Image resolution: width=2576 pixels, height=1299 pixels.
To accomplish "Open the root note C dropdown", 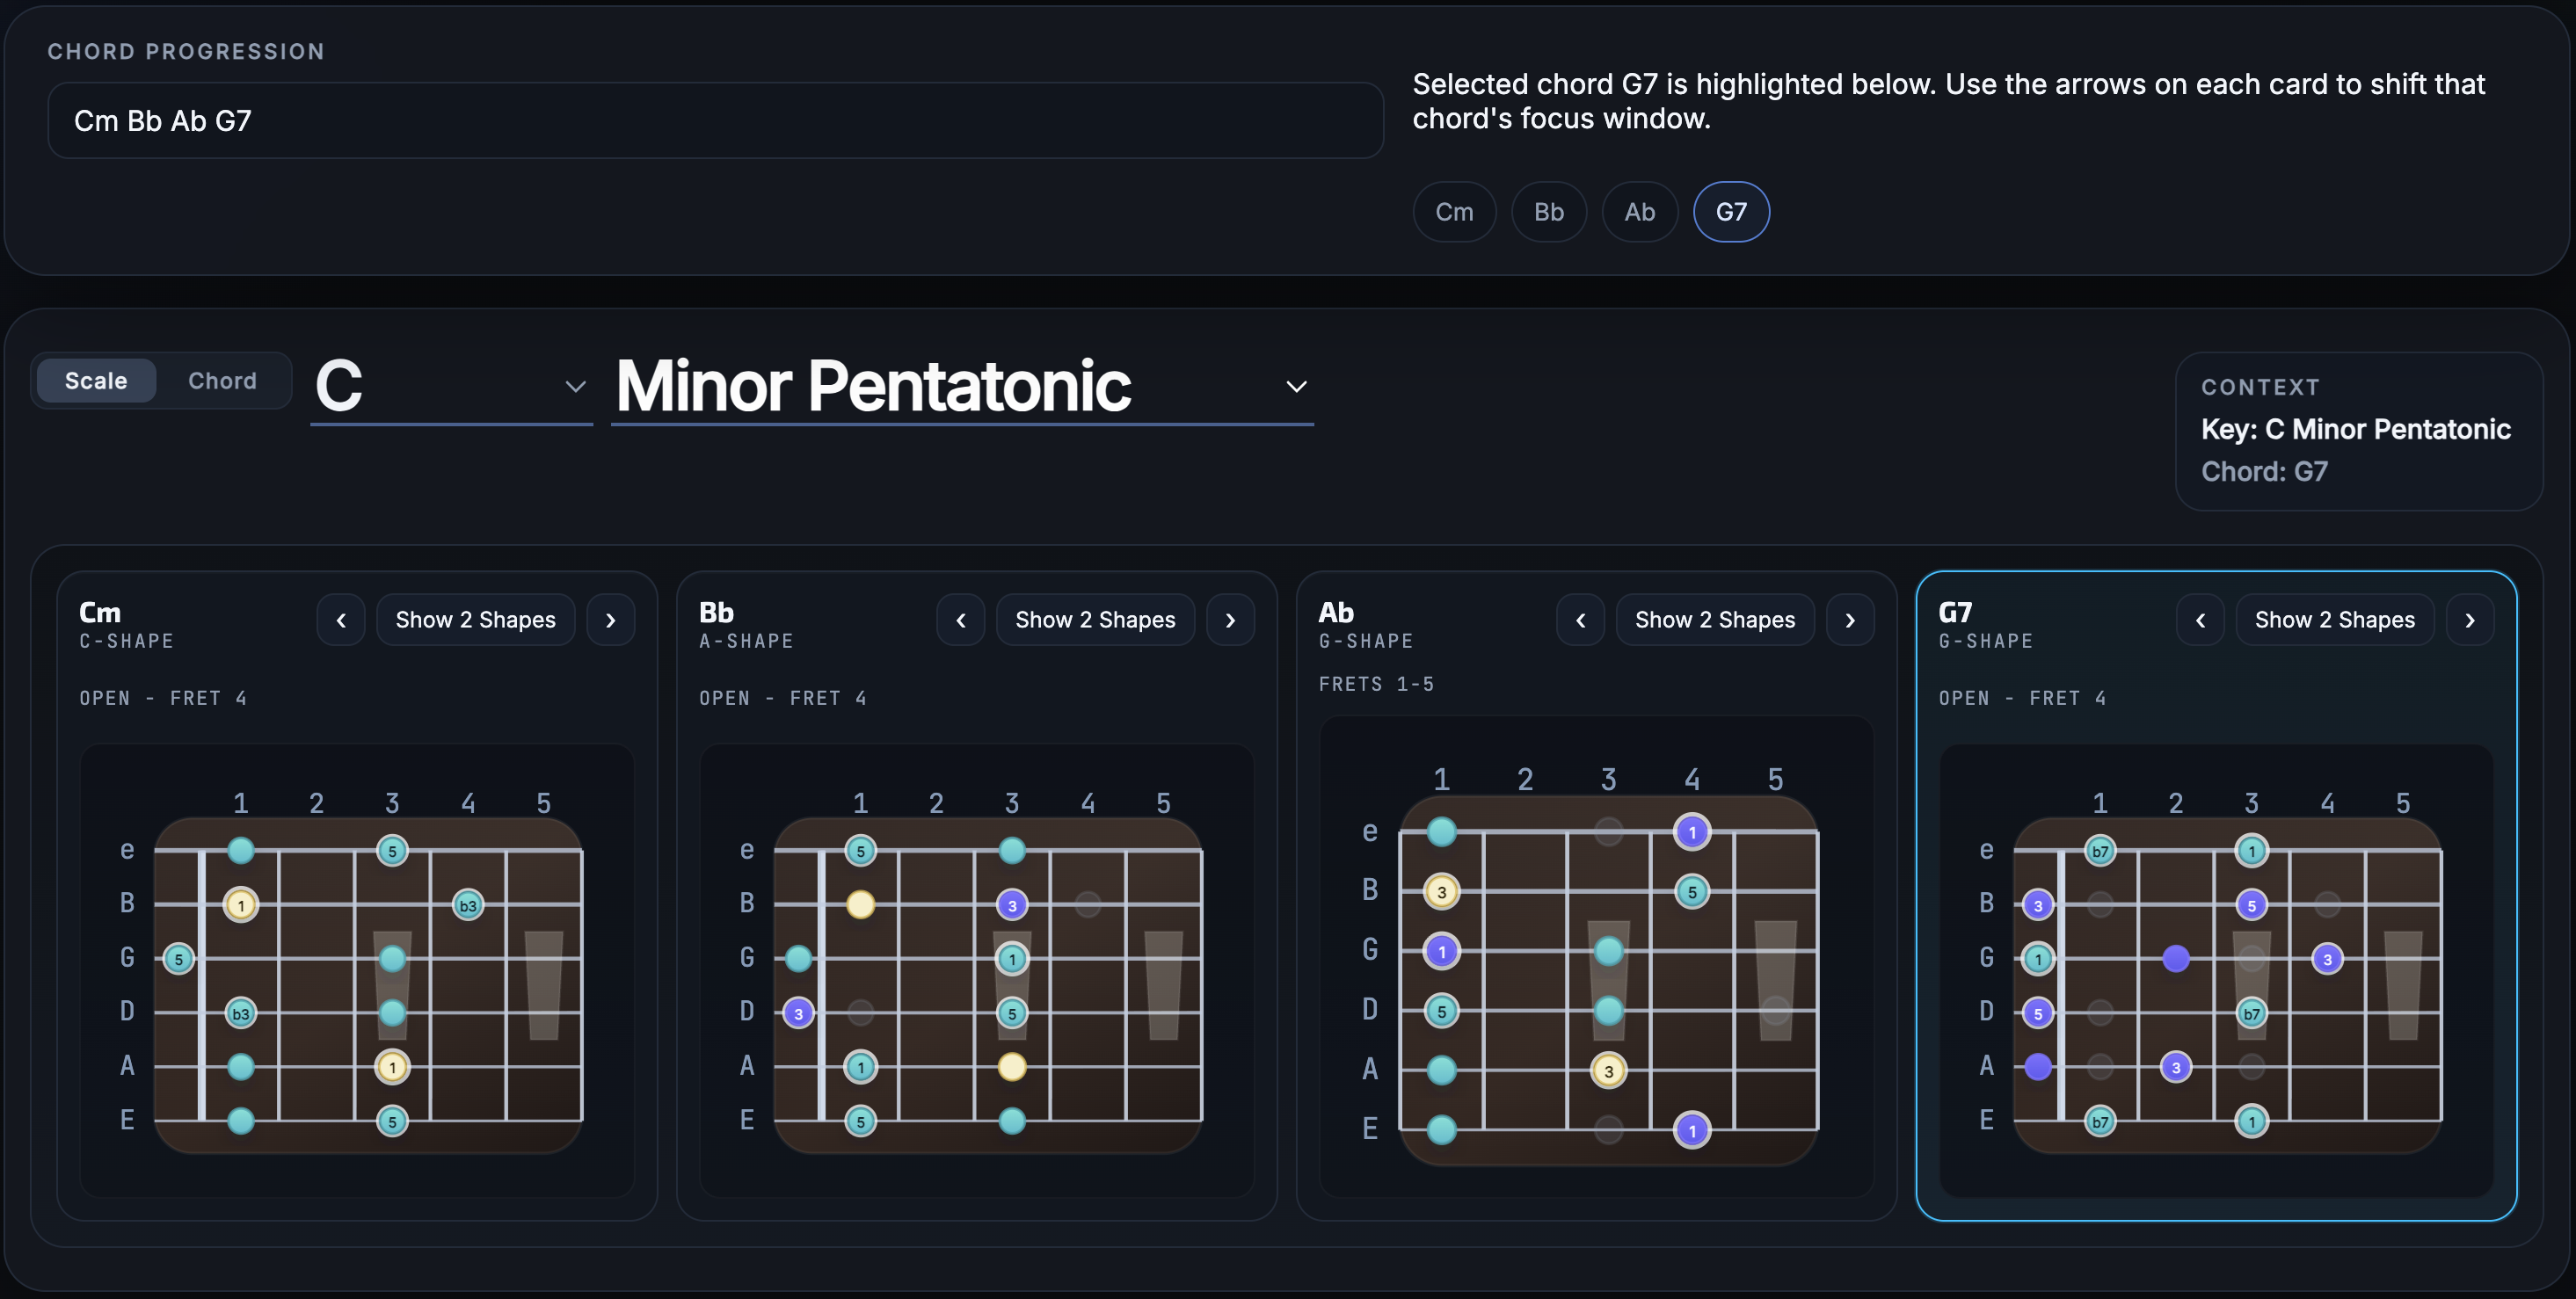I will 451,386.
